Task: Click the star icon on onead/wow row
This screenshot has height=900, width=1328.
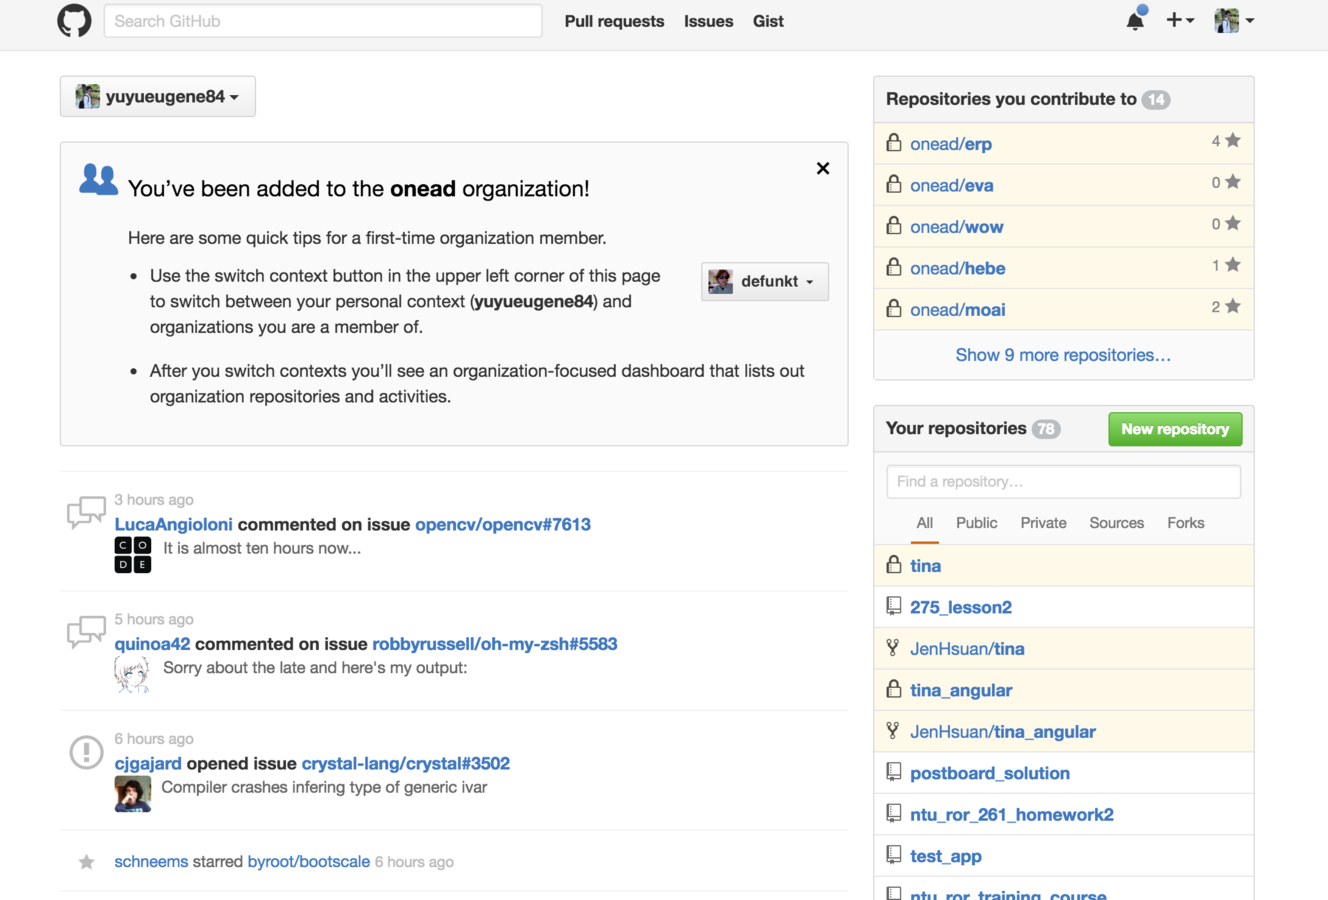Action: click(1233, 224)
